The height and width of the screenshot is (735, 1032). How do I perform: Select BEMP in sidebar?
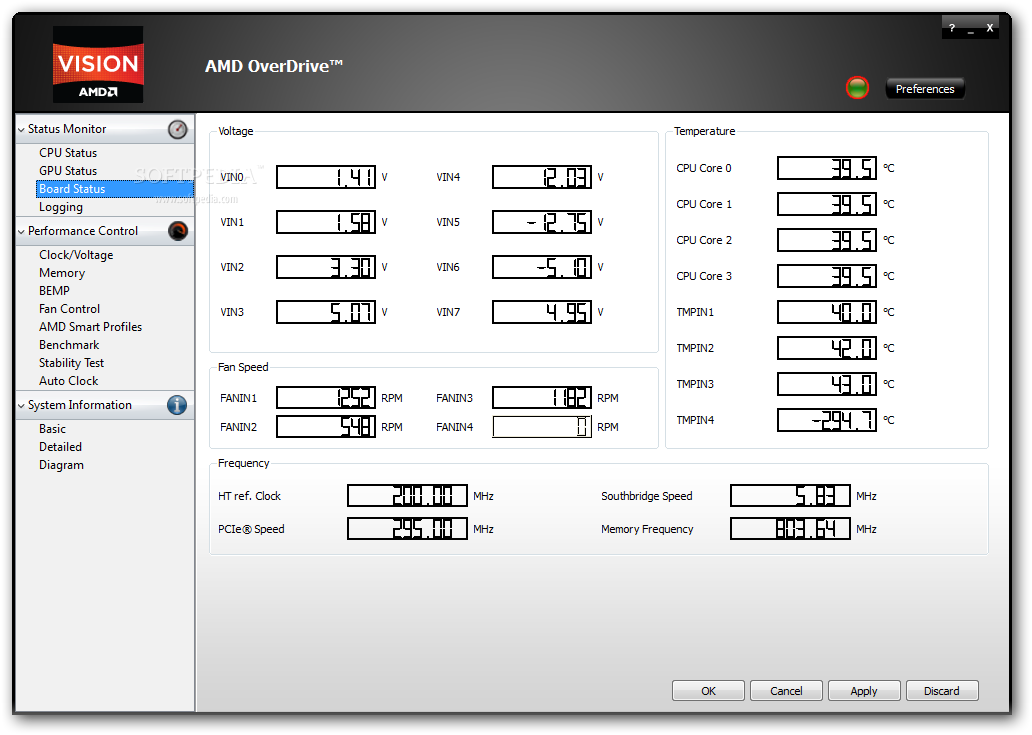pos(54,291)
